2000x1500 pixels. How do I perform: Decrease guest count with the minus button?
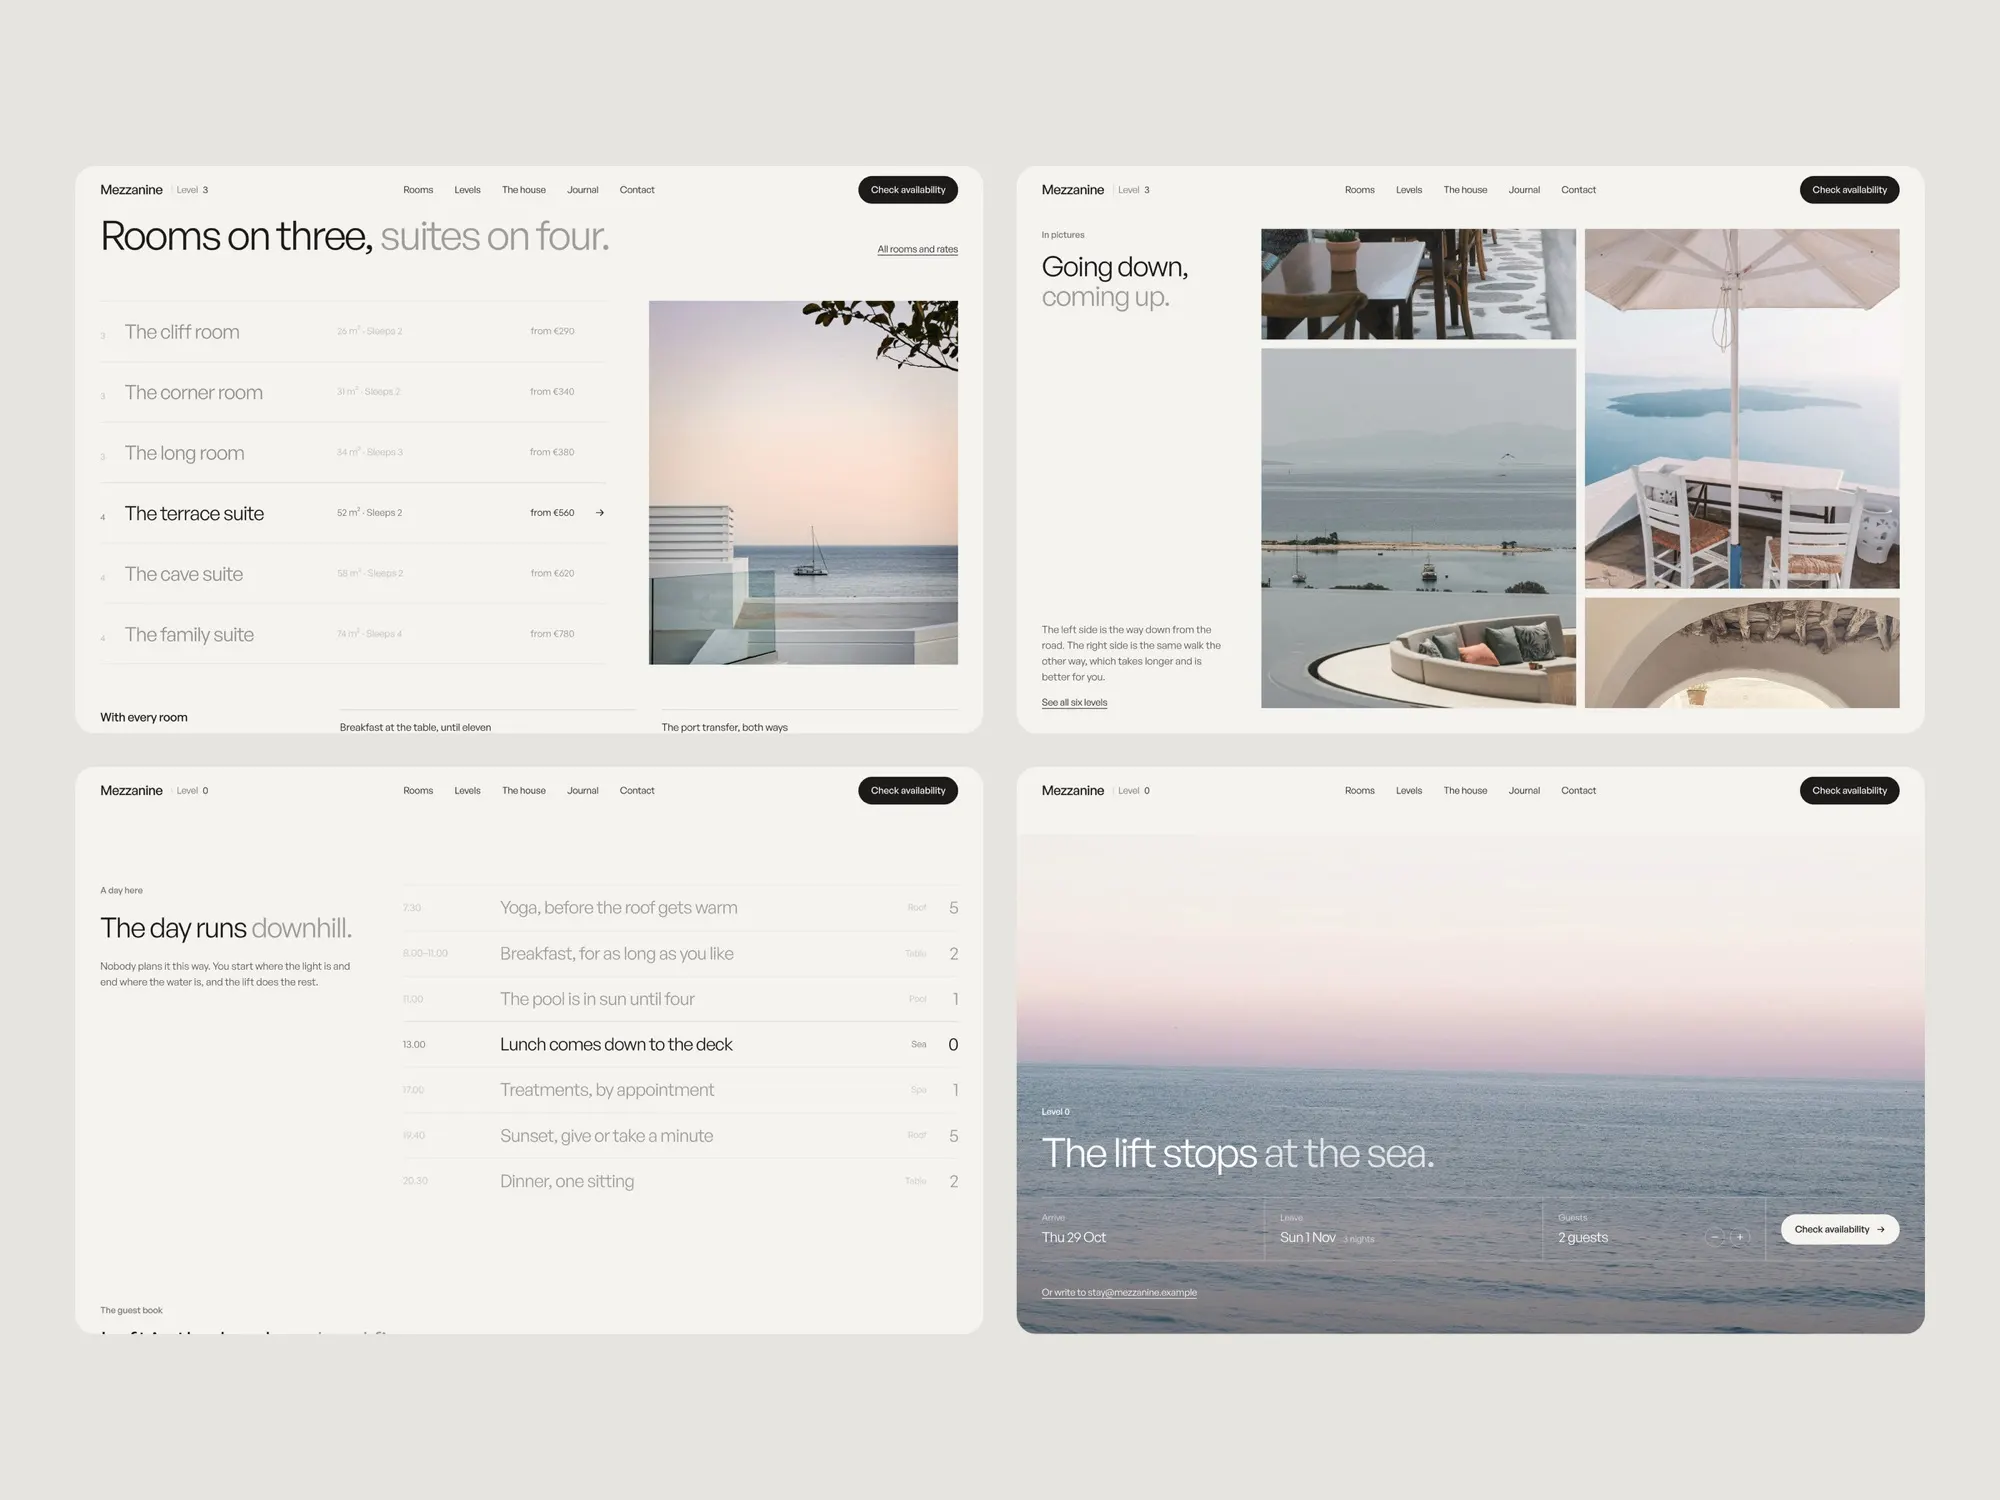pyautogui.click(x=1716, y=1237)
